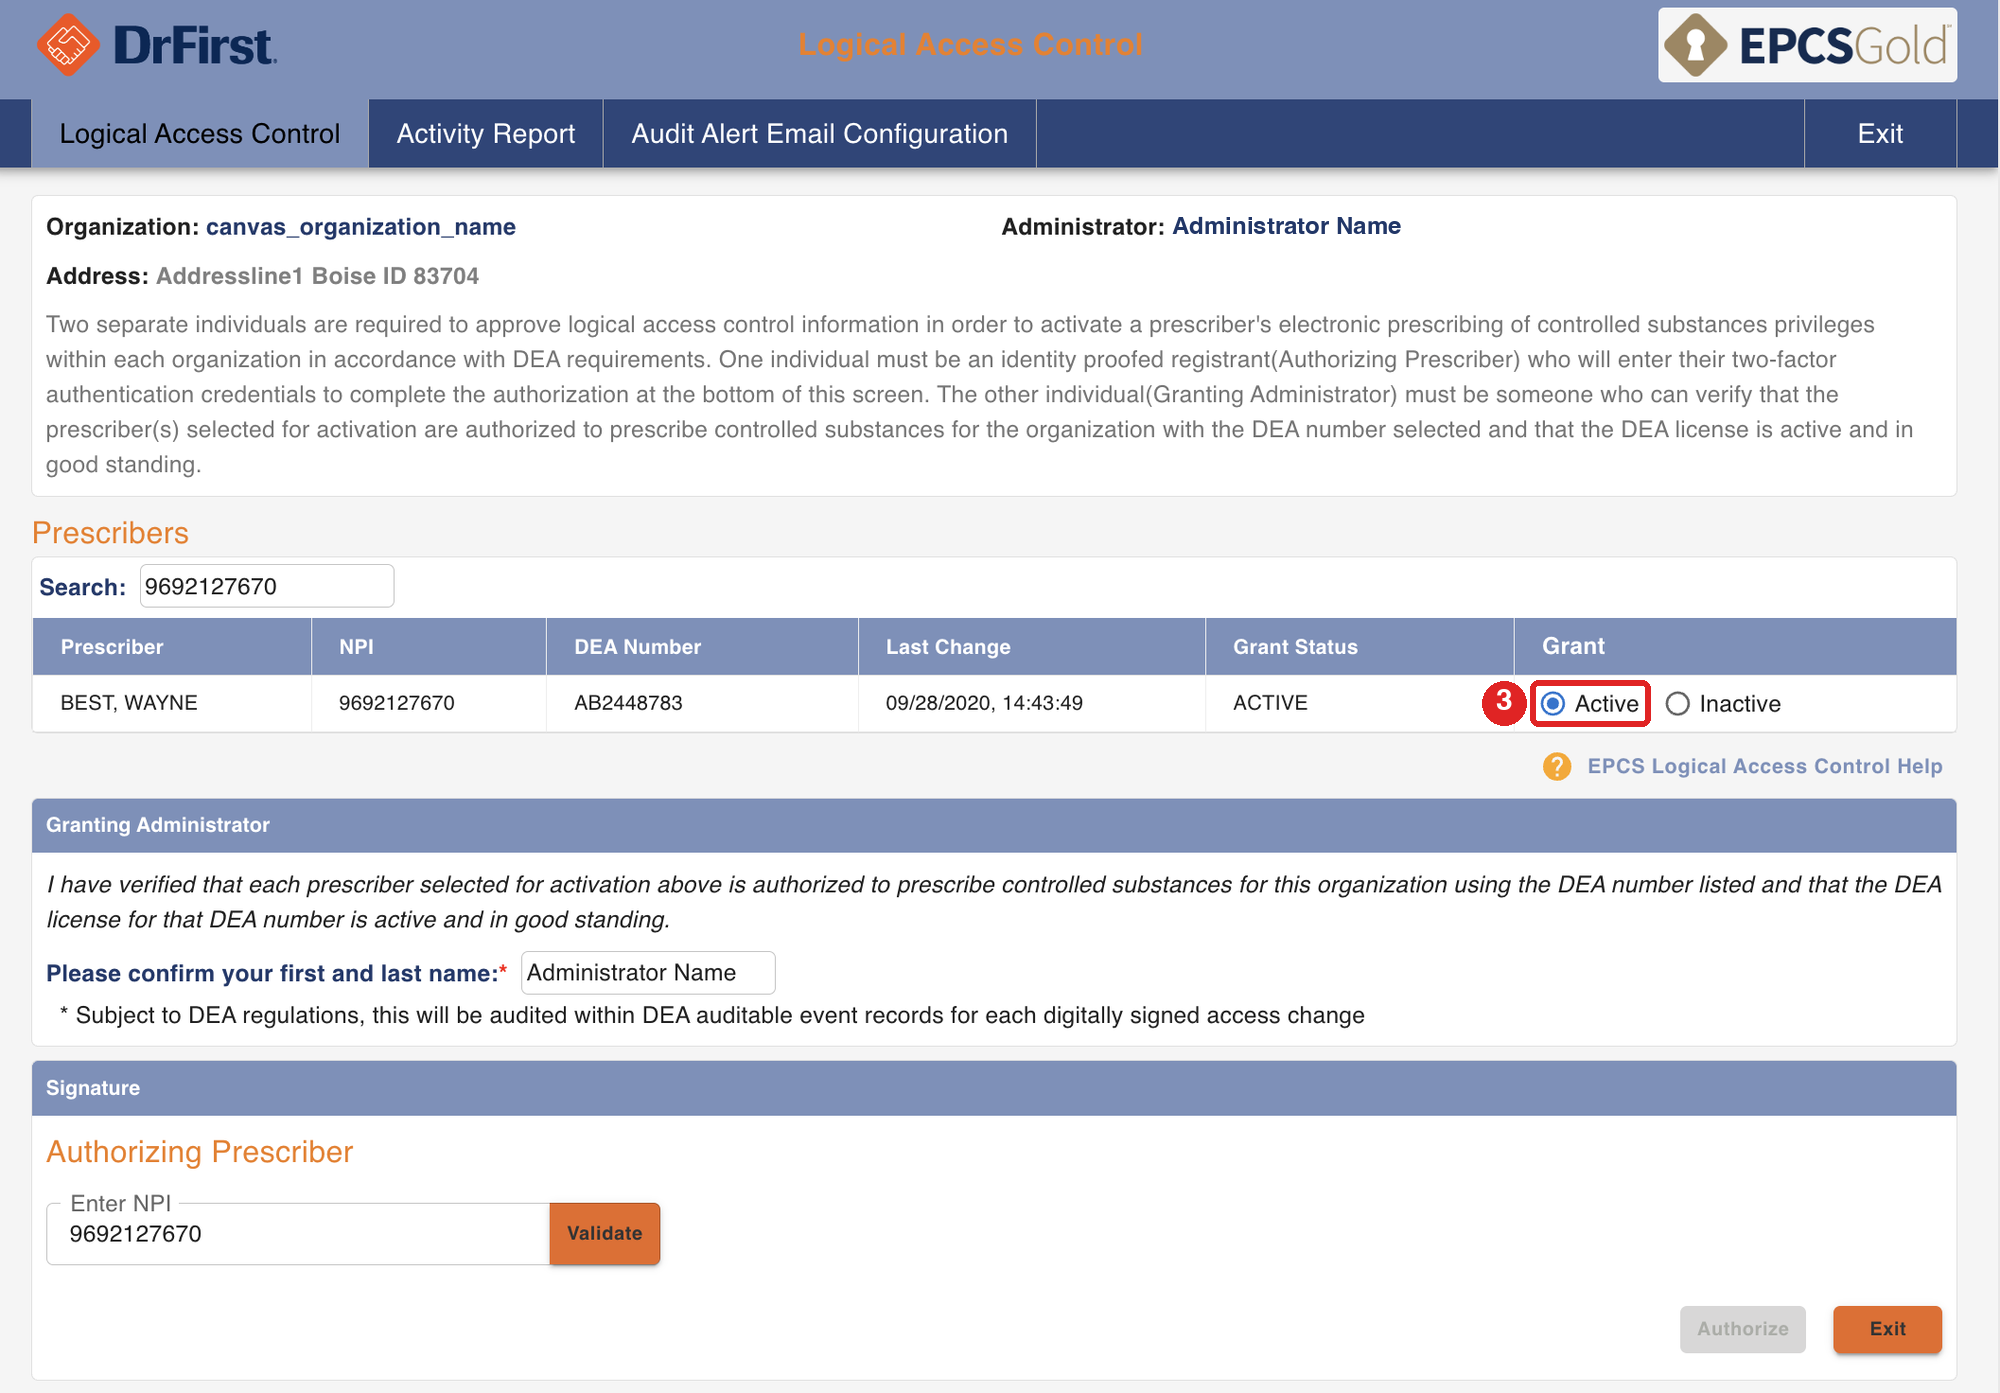Click organization name canvas_organization_name
The image size is (2000, 1393).
361,227
